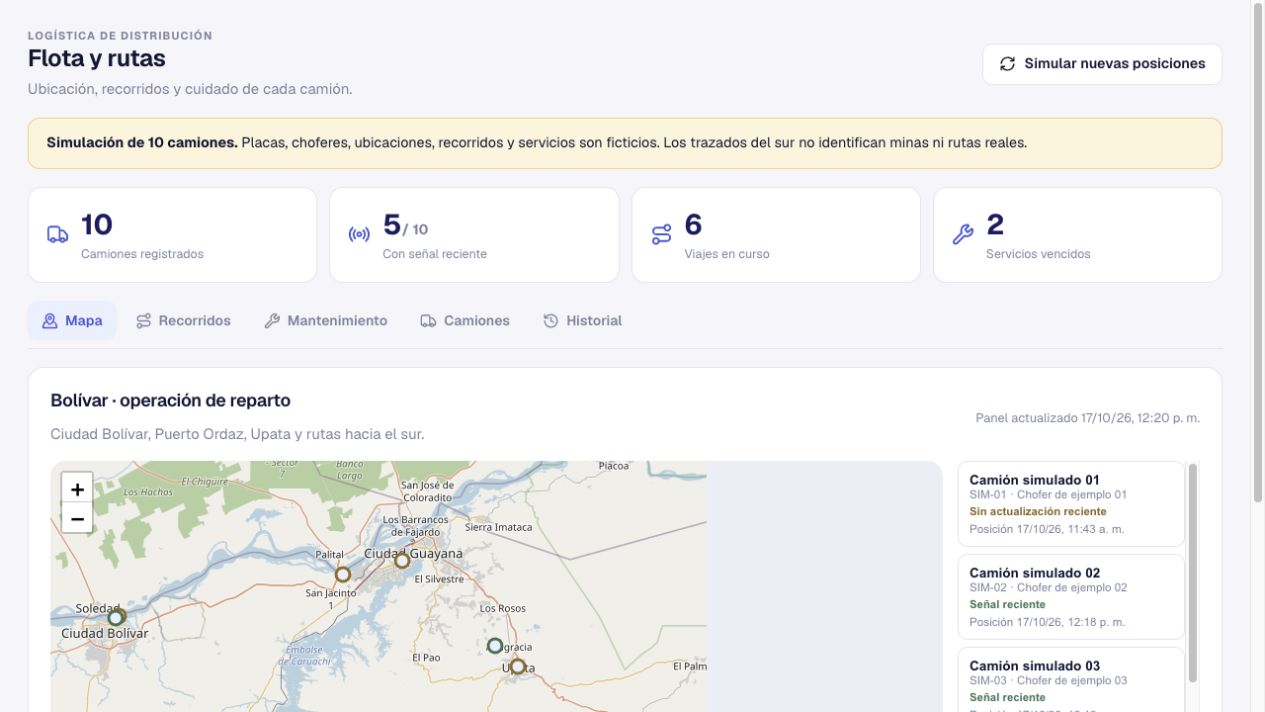View the Historial tab
This screenshot has width=1265, height=712.
tap(583, 321)
